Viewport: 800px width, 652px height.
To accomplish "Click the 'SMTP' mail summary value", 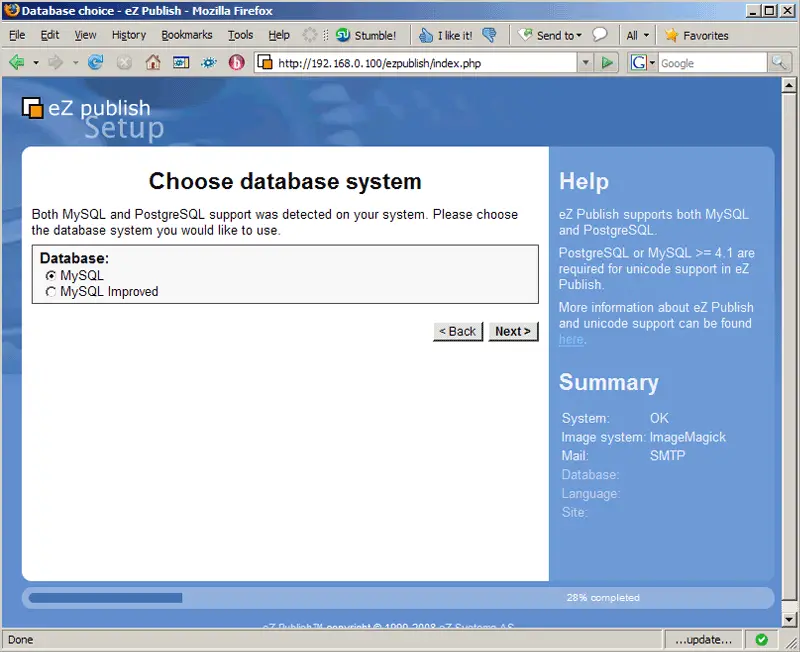I will 667,456.
